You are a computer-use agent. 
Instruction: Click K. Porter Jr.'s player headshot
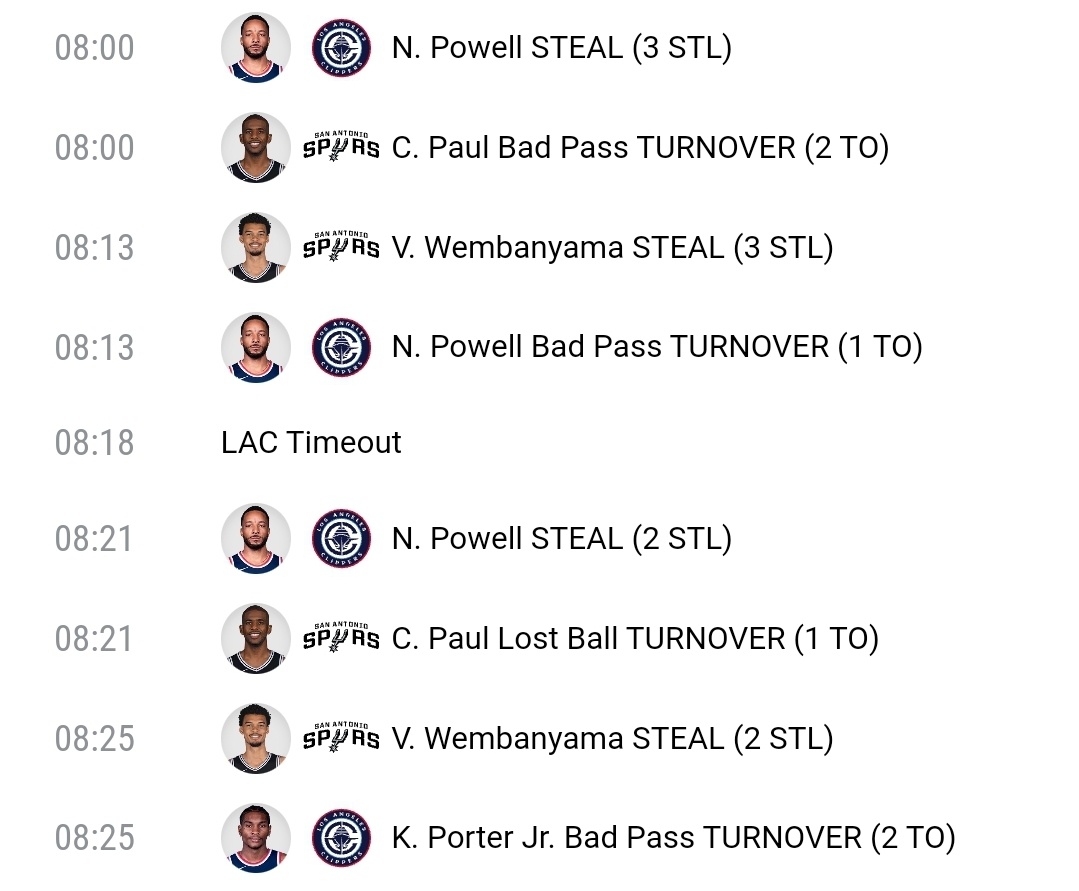coord(256,838)
